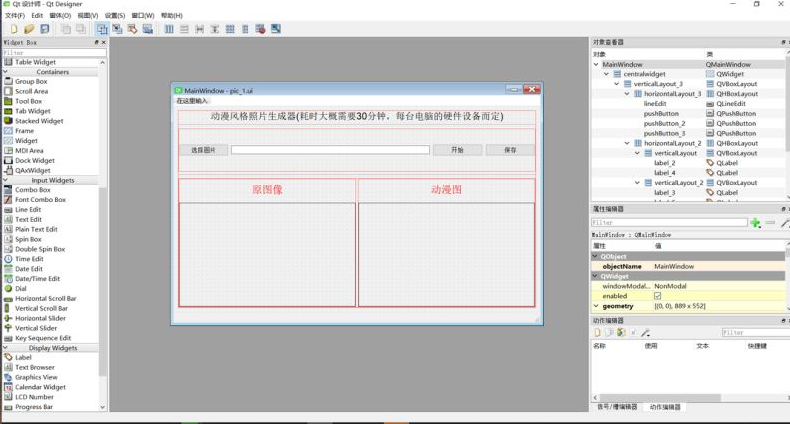Viewport: 790px width, 424px height.
Task: Collapse the horizontalLayout_3 tree node
Action: point(627,94)
